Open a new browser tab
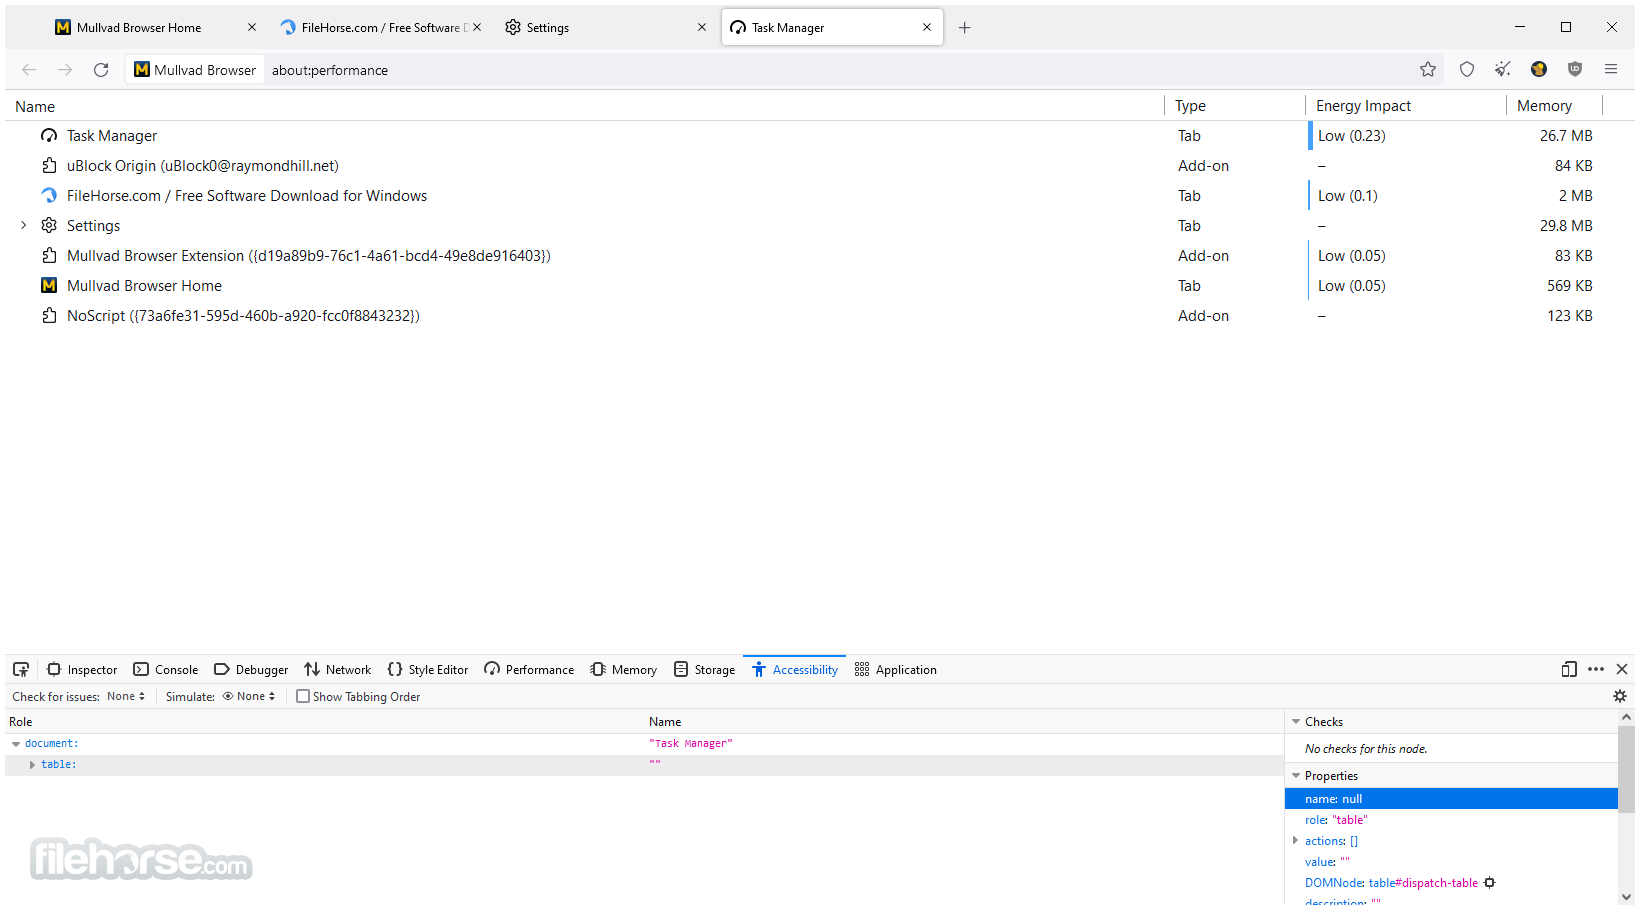This screenshot has height=910, width=1640. [x=965, y=28]
